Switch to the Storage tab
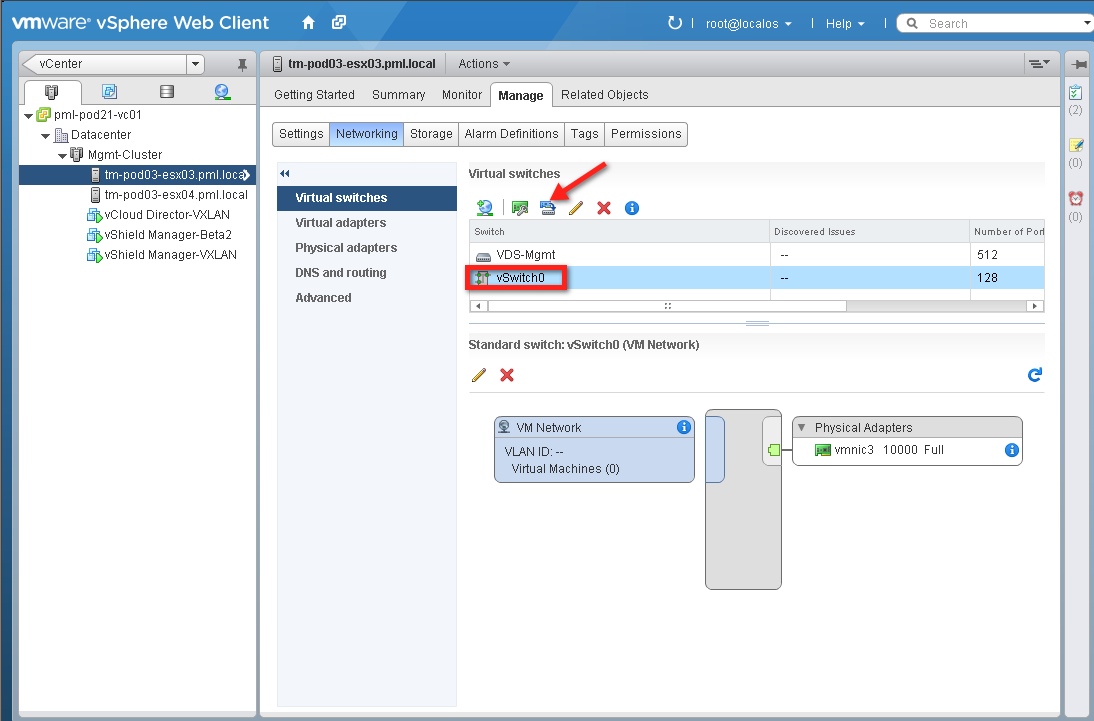 [x=430, y=134]
